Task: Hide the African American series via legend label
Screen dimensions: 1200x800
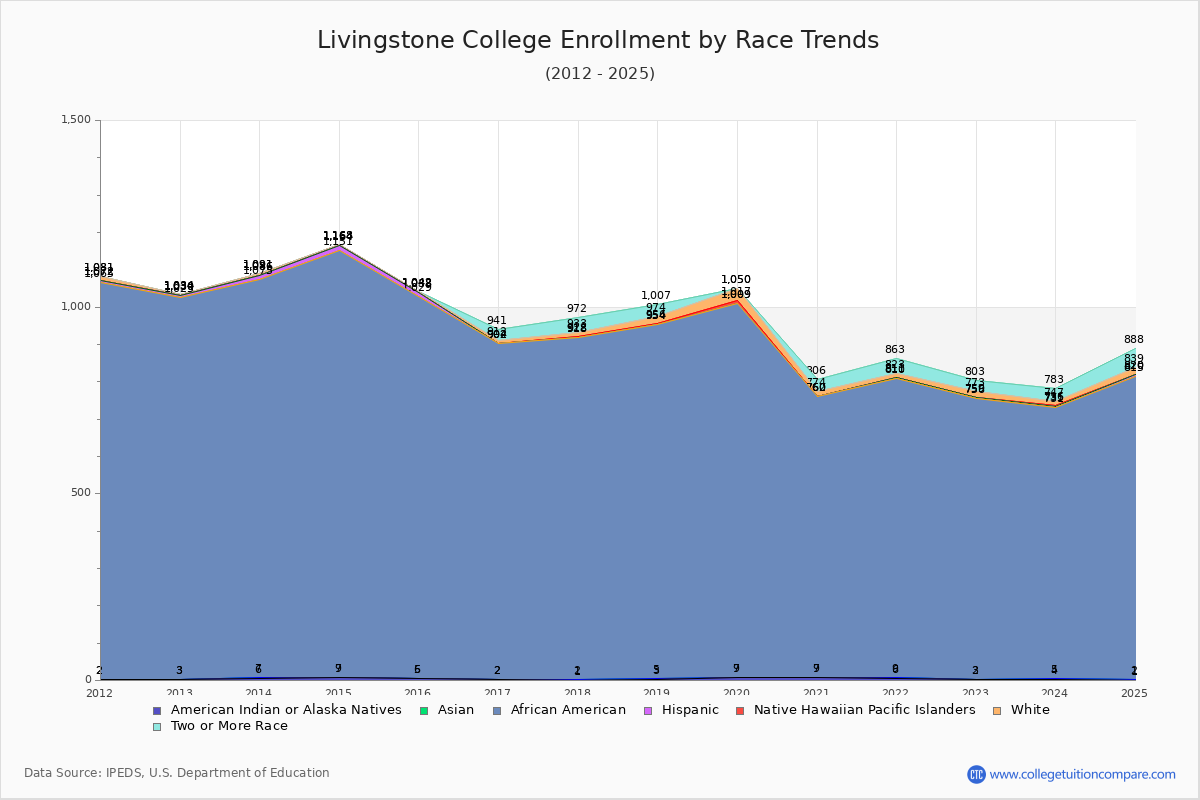Action: pos(568,710)
